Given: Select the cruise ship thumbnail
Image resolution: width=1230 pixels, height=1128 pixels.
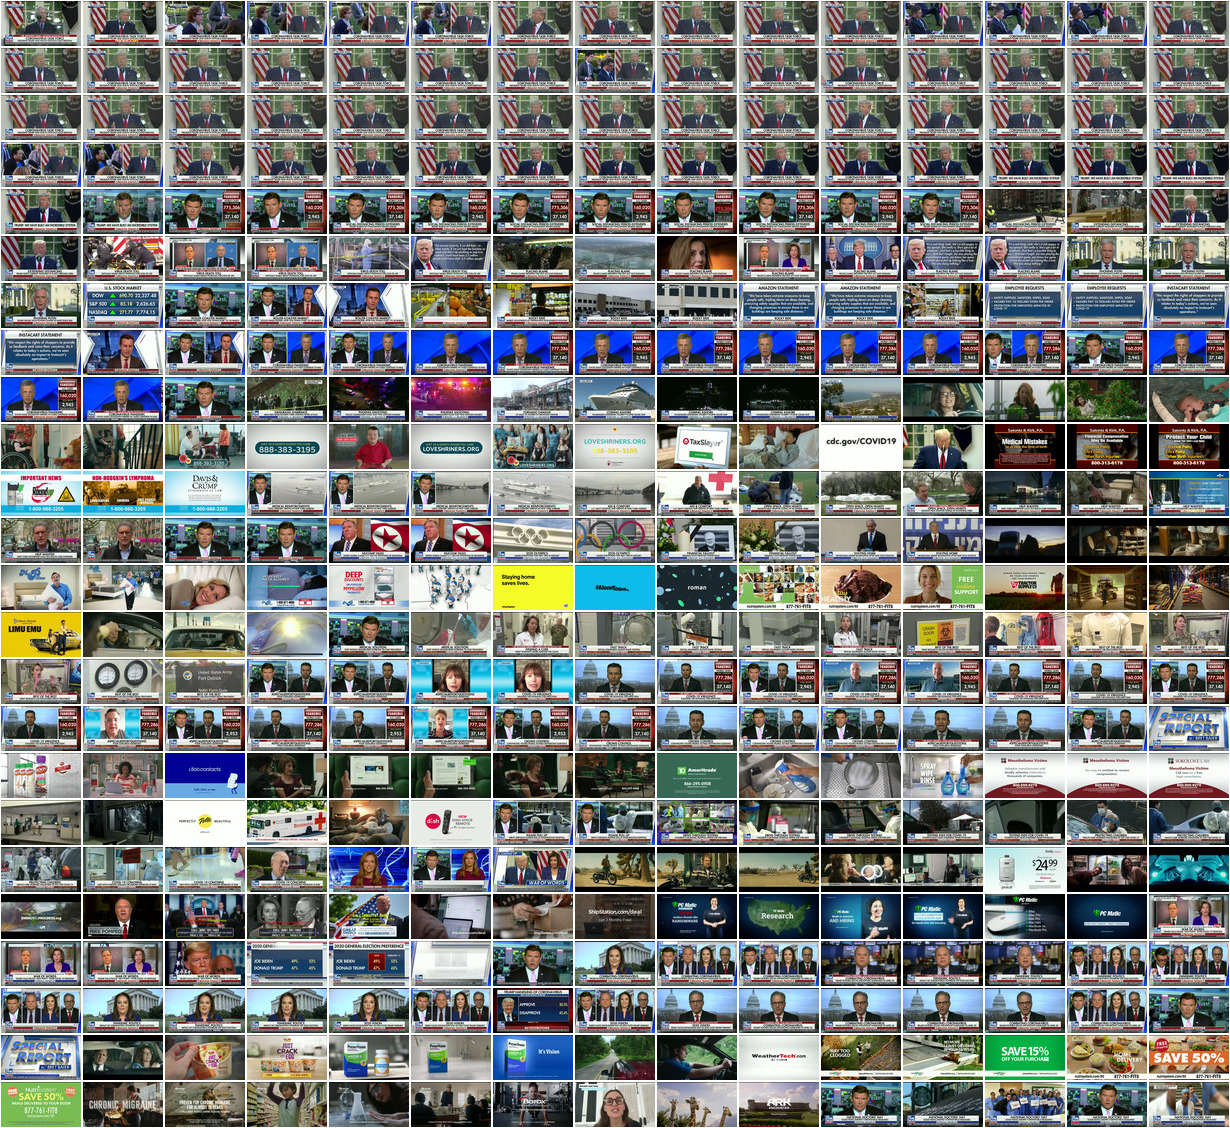Looking at the screenshot, I should (614, 399).
